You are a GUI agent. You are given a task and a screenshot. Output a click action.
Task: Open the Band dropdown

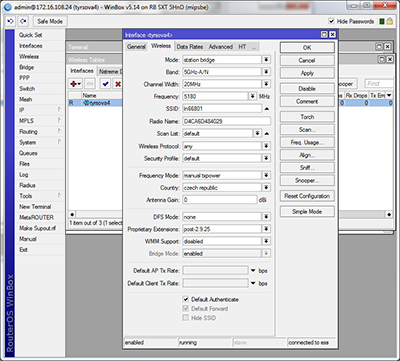(x=266, y=72)
